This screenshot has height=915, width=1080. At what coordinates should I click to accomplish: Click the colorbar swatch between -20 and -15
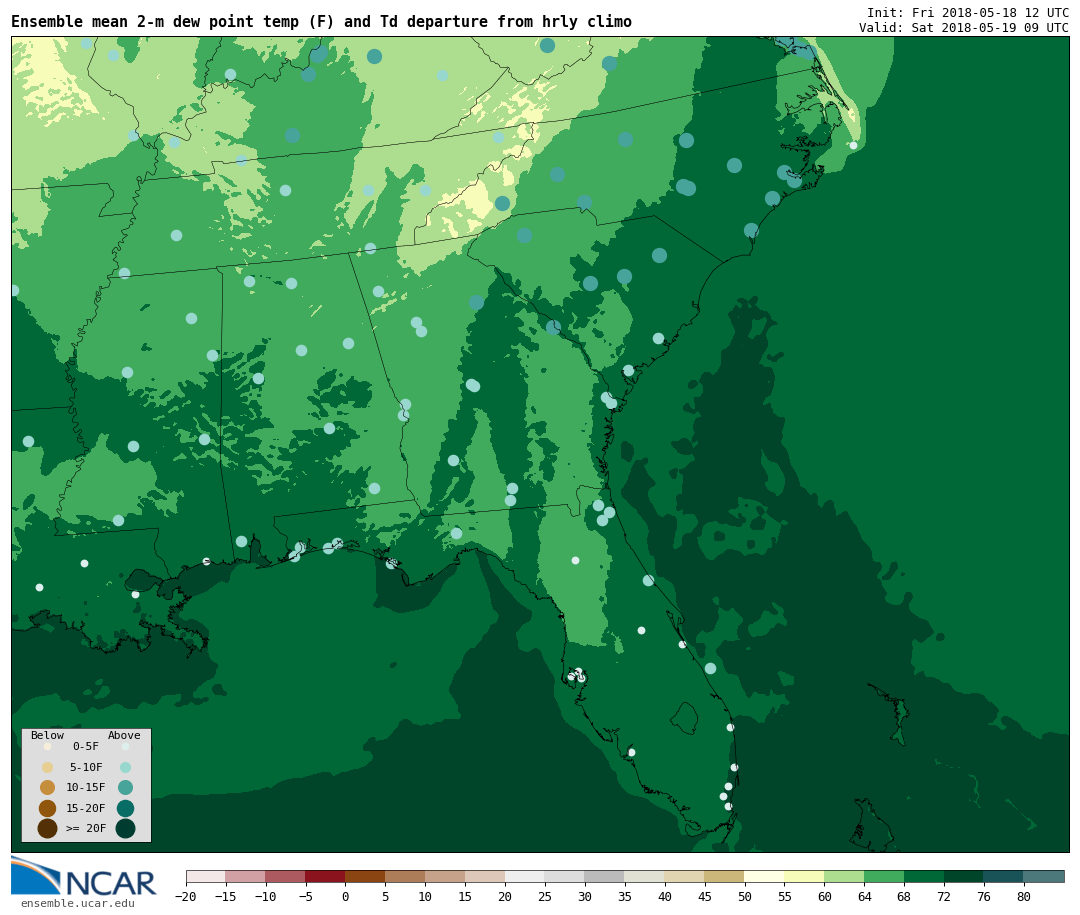pos(206,876)
